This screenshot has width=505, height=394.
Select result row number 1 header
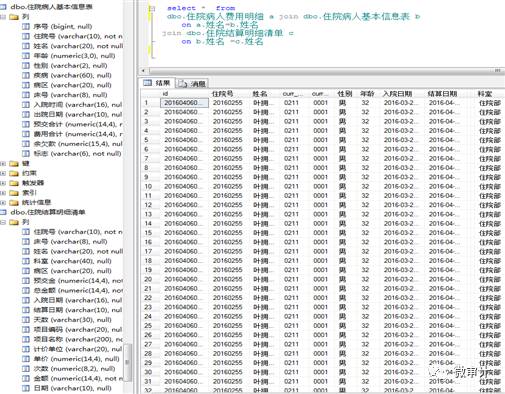150,103
